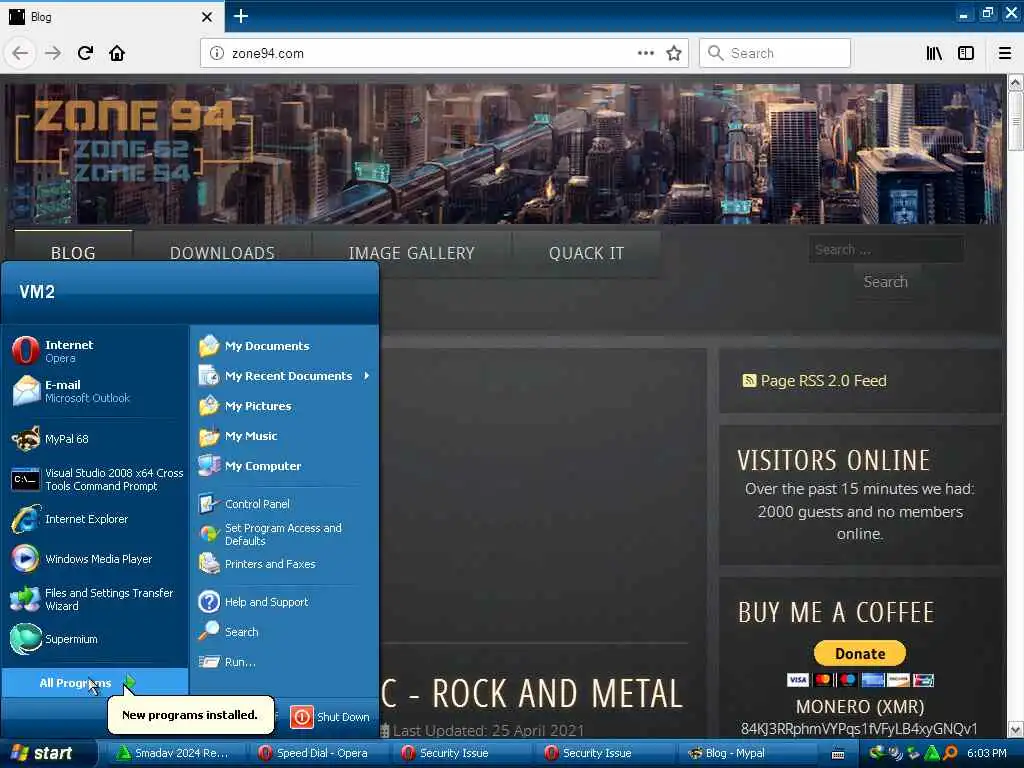This screenshot has height=768, width=1024.
Task: Go back using the browser back arrow
Action: click(x=20, y=54)
